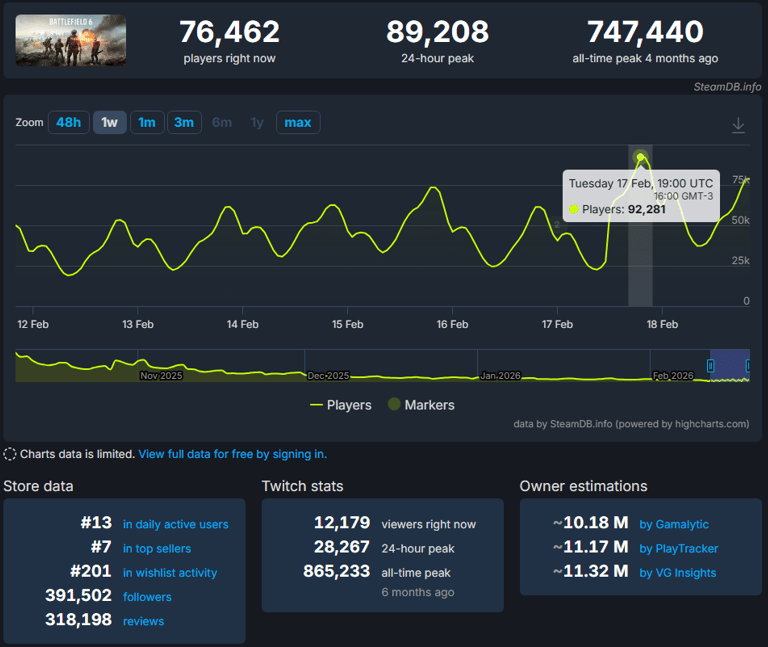The width and height of the screenshot is (768, 647).
Task: Show max chart range
Action: pyautogui.click(x=298, y=122)
